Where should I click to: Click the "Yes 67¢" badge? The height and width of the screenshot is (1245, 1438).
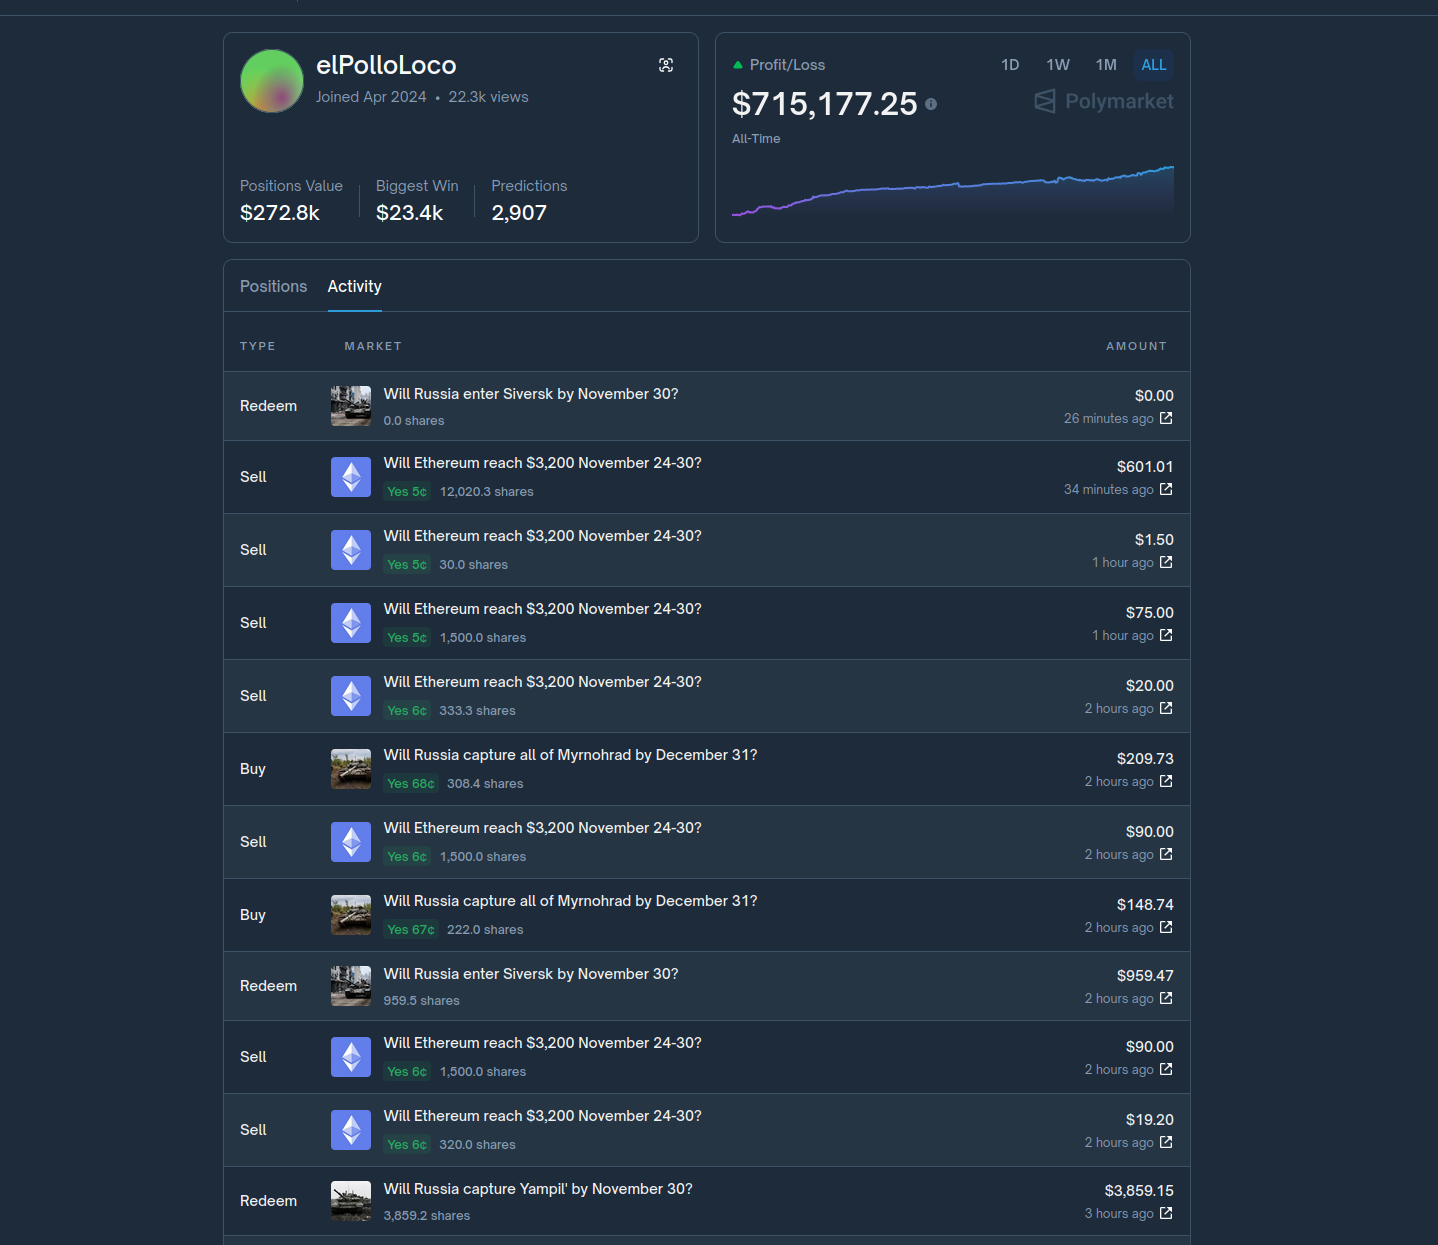411,930
